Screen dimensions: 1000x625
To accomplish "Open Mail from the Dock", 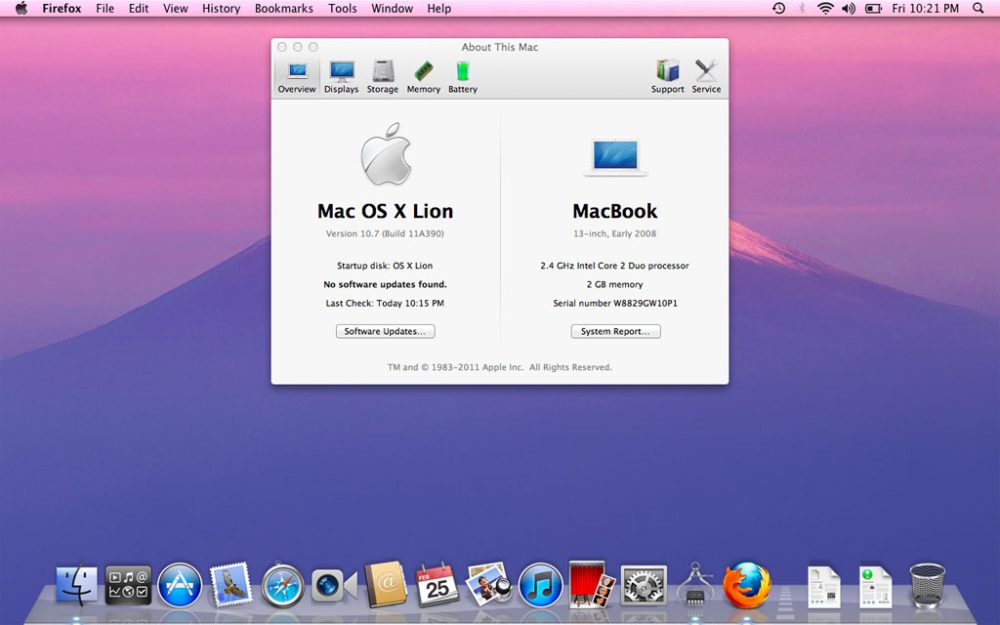I will (x=231, y=585).
